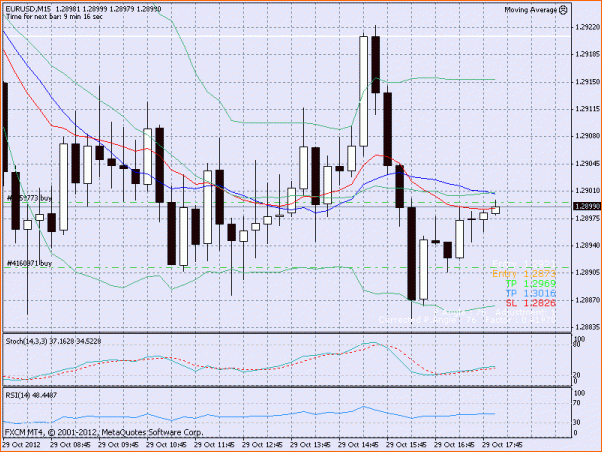Select the upper buy order label ending in 773

click(29, 198)
